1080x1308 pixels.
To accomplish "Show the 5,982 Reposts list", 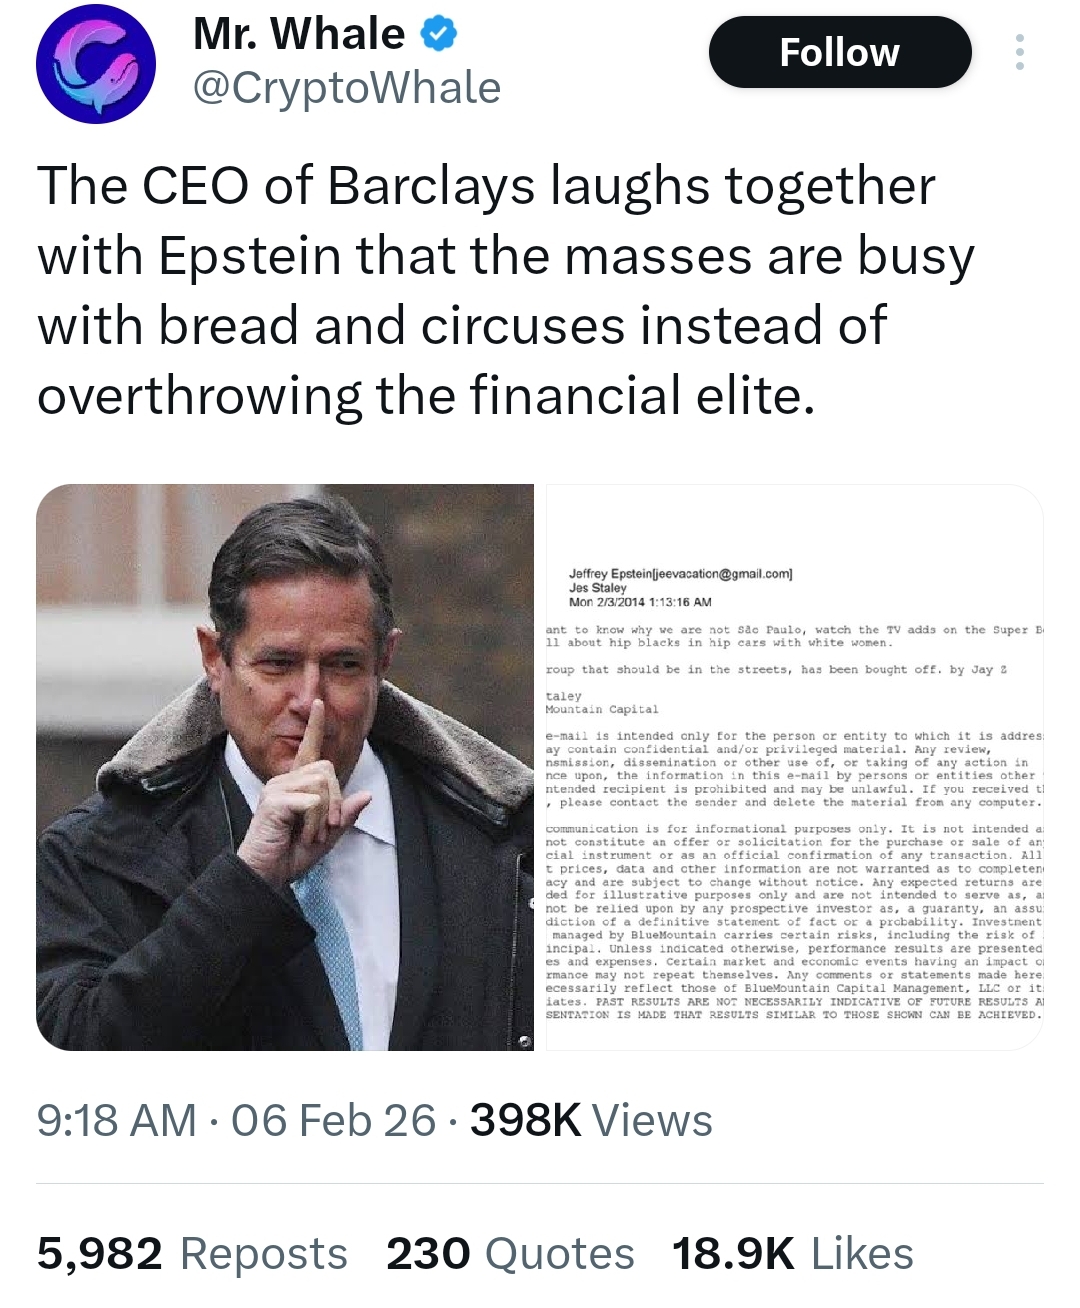I will click(x=192, y=1254).
